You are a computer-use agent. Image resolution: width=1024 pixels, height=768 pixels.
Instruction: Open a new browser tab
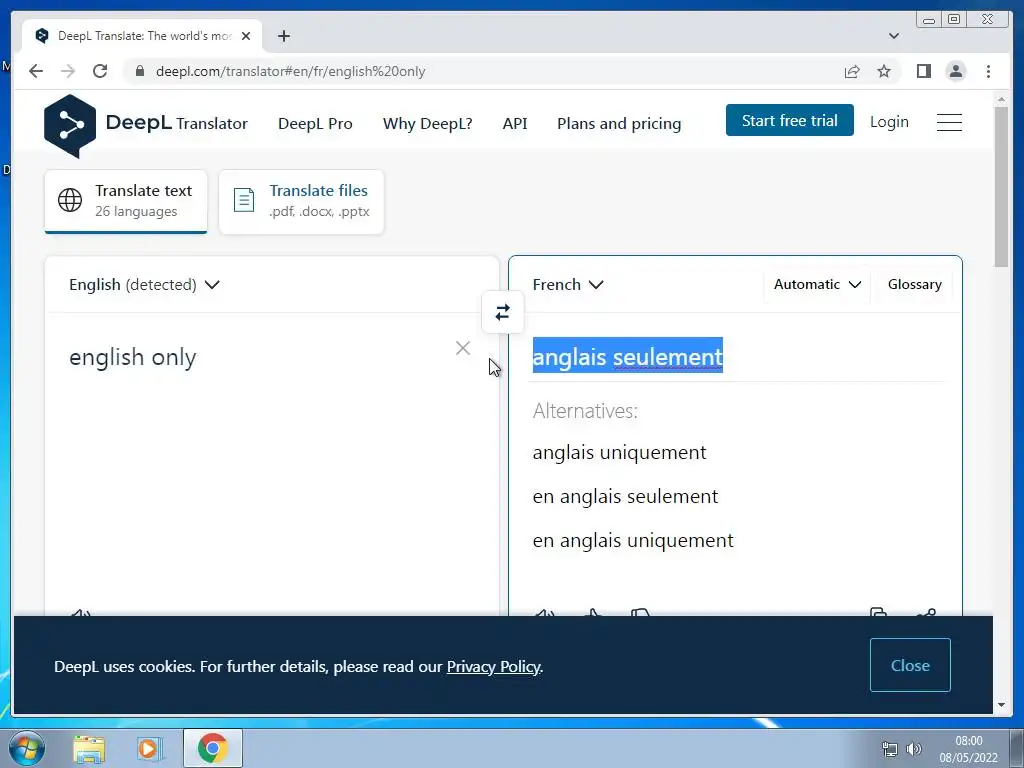click(283, 36)
